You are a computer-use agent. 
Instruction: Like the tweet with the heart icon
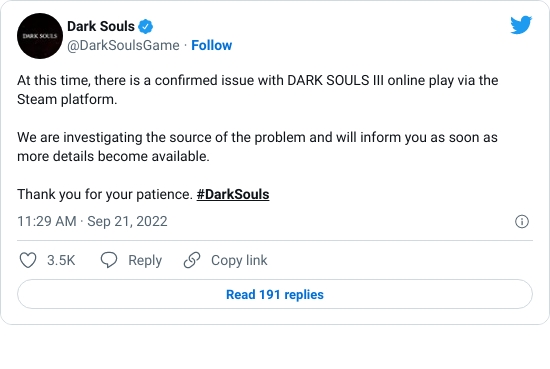click(28, 260)
